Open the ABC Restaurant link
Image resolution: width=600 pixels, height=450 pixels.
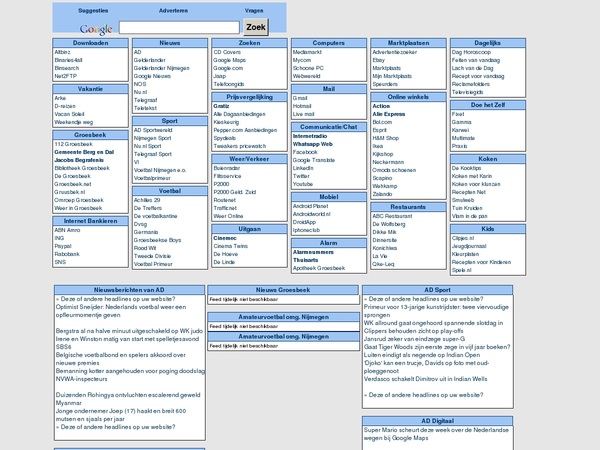[x=392, y=216]
